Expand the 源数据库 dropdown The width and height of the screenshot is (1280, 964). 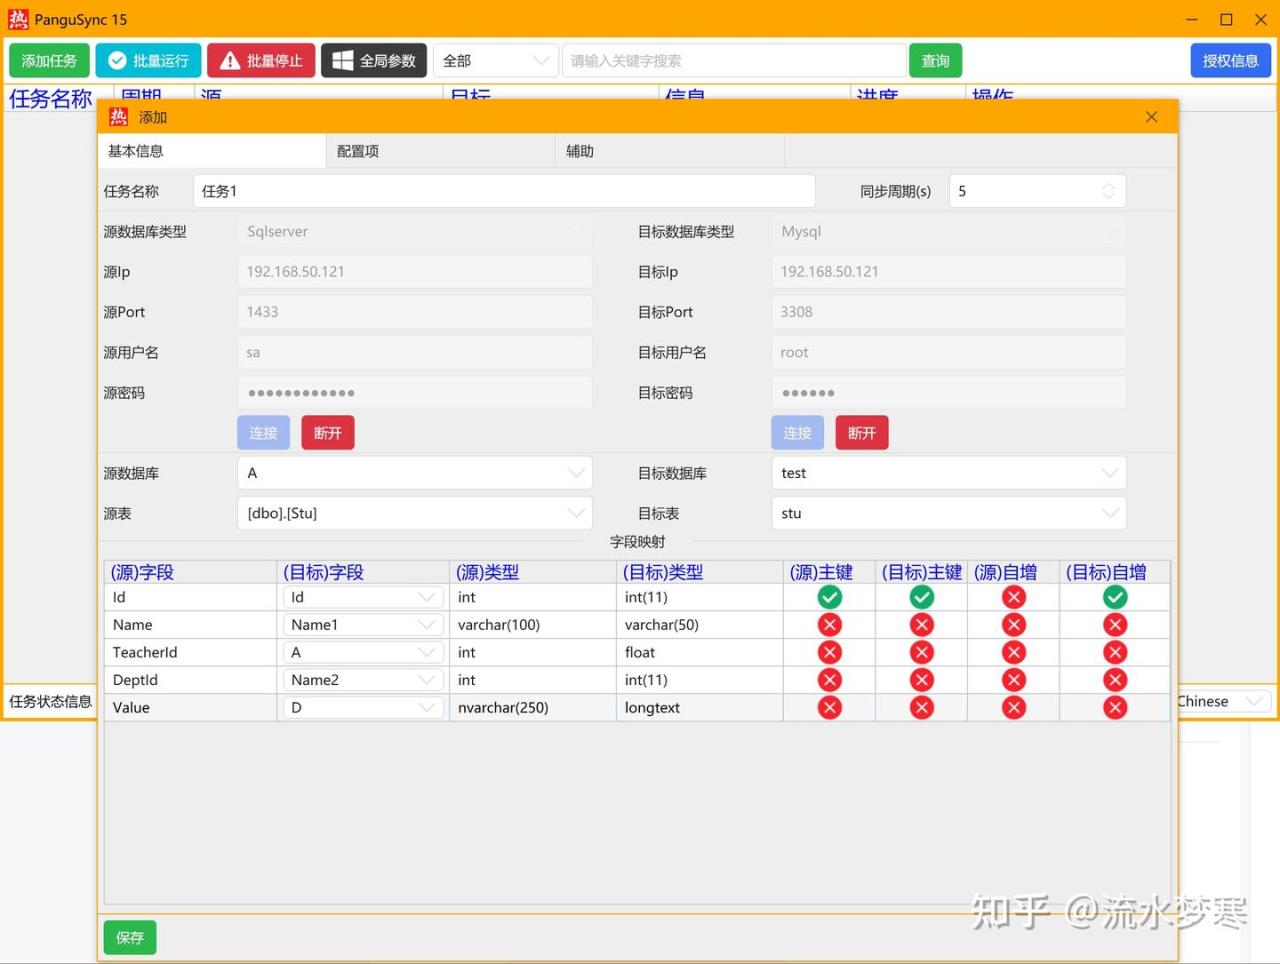576,473
